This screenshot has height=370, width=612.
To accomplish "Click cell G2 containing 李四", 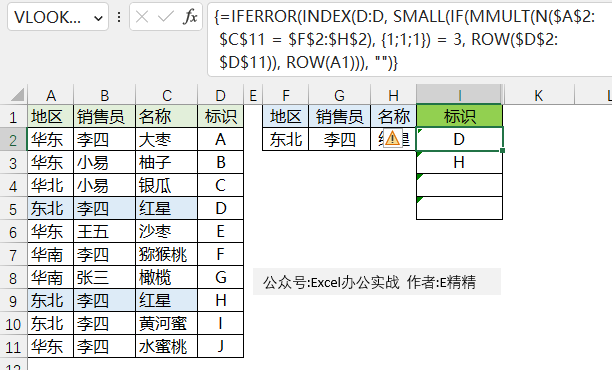I will point(340,139).
